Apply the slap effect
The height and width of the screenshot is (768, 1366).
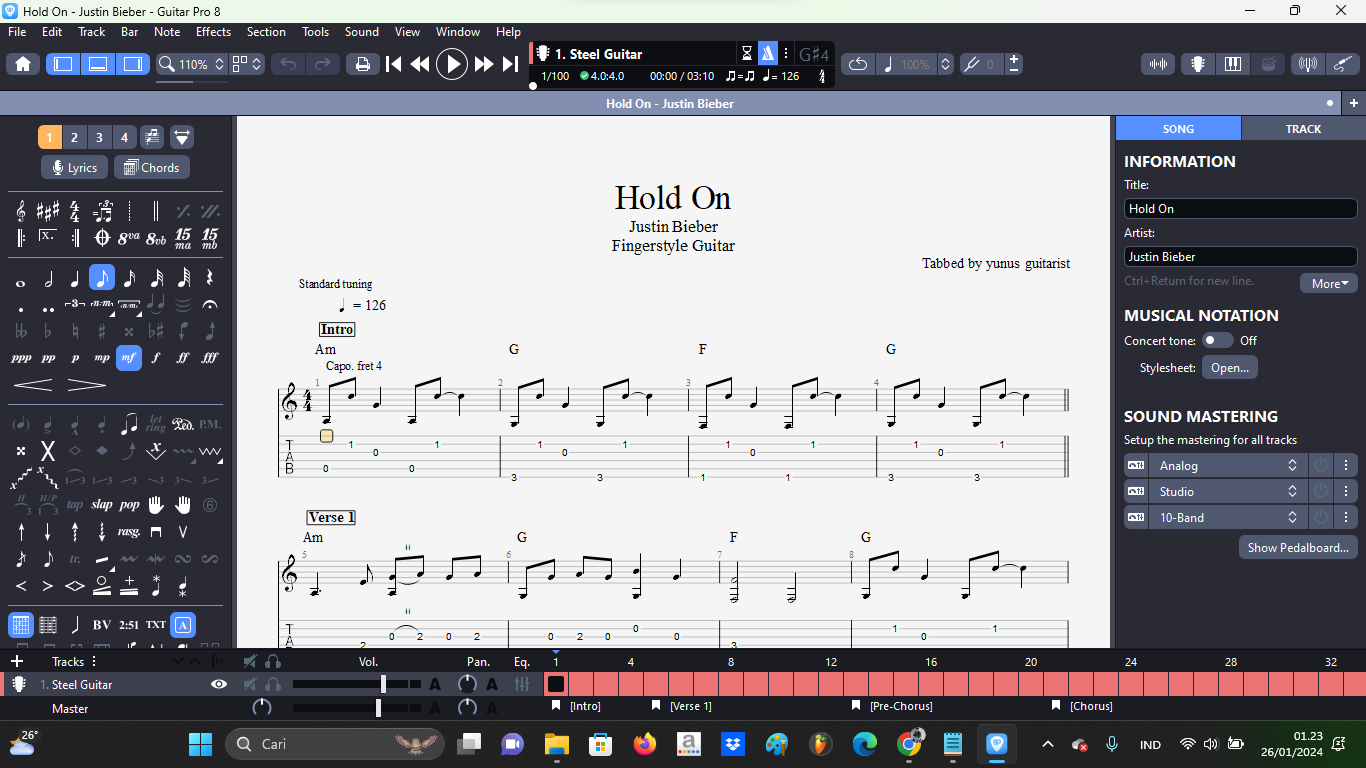tap(102, 505)
